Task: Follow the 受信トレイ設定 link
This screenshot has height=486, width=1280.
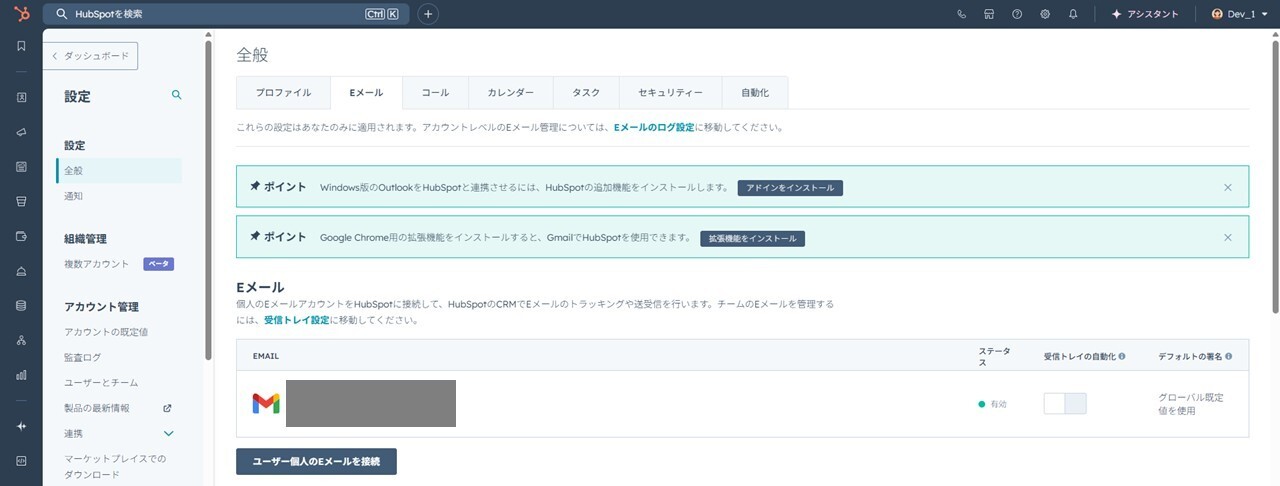Action: (296, 321)
